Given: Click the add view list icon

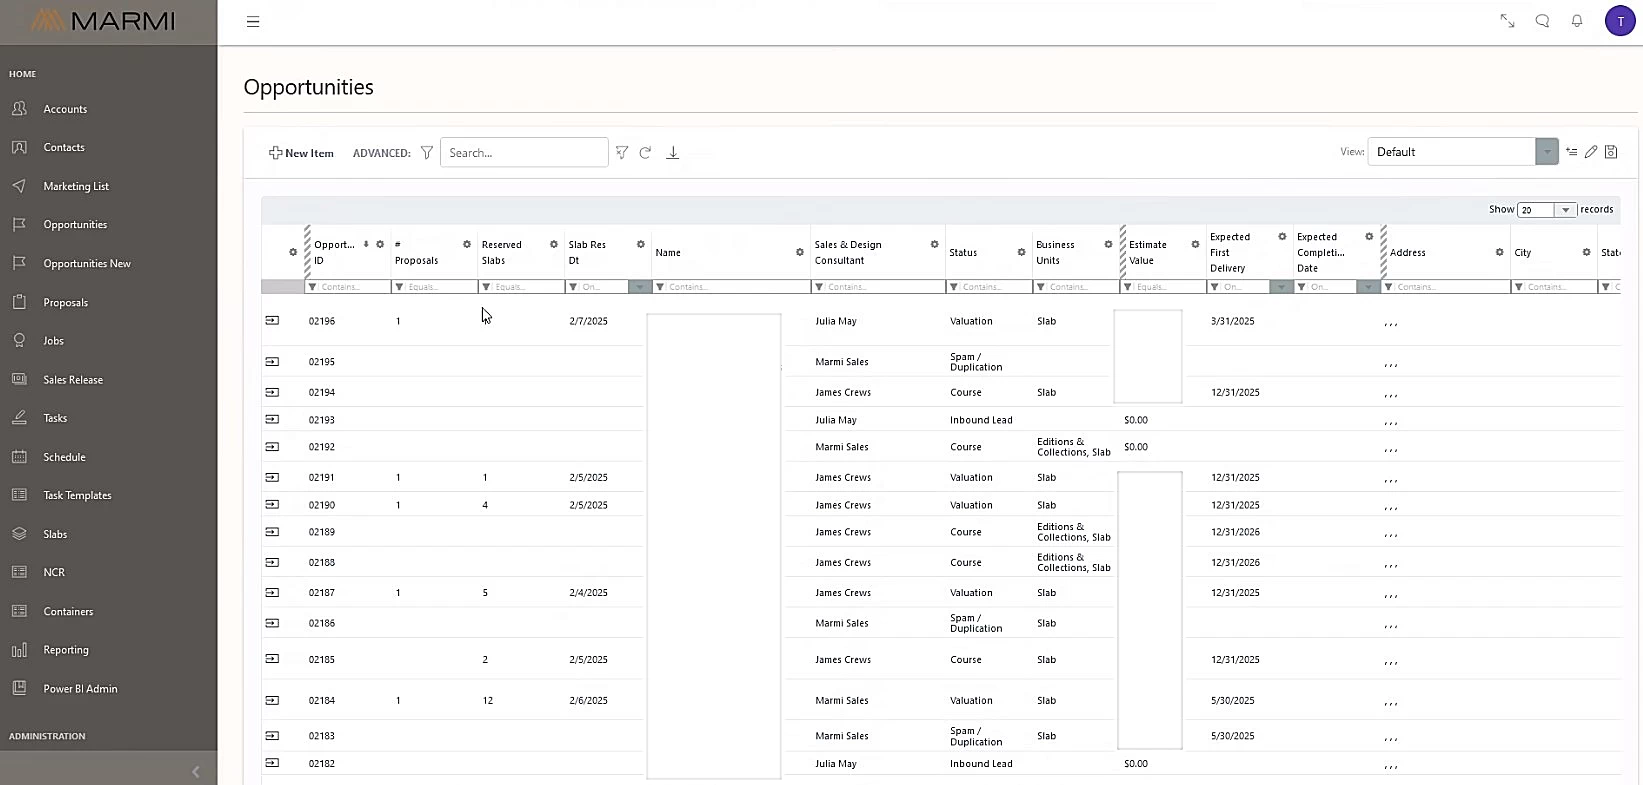Looking at the screenshot, I should (x=1571, y=152).
